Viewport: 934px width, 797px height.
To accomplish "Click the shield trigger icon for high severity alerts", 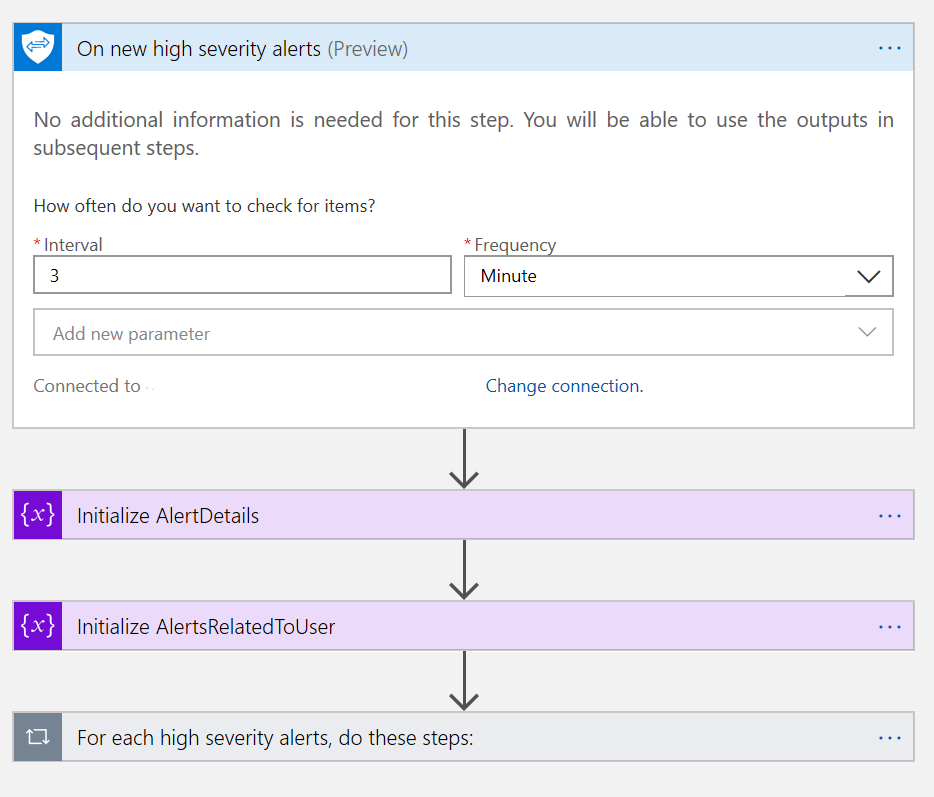I will (x=38, y=47).
